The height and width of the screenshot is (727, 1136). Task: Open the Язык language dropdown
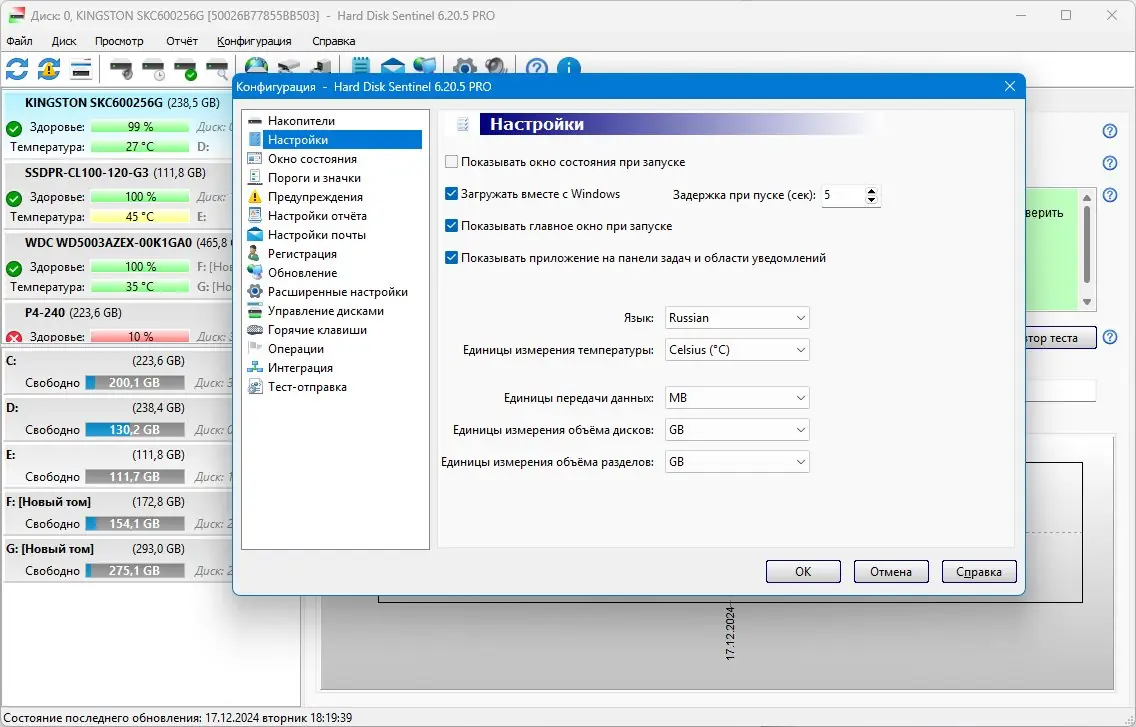pos(737,317)
